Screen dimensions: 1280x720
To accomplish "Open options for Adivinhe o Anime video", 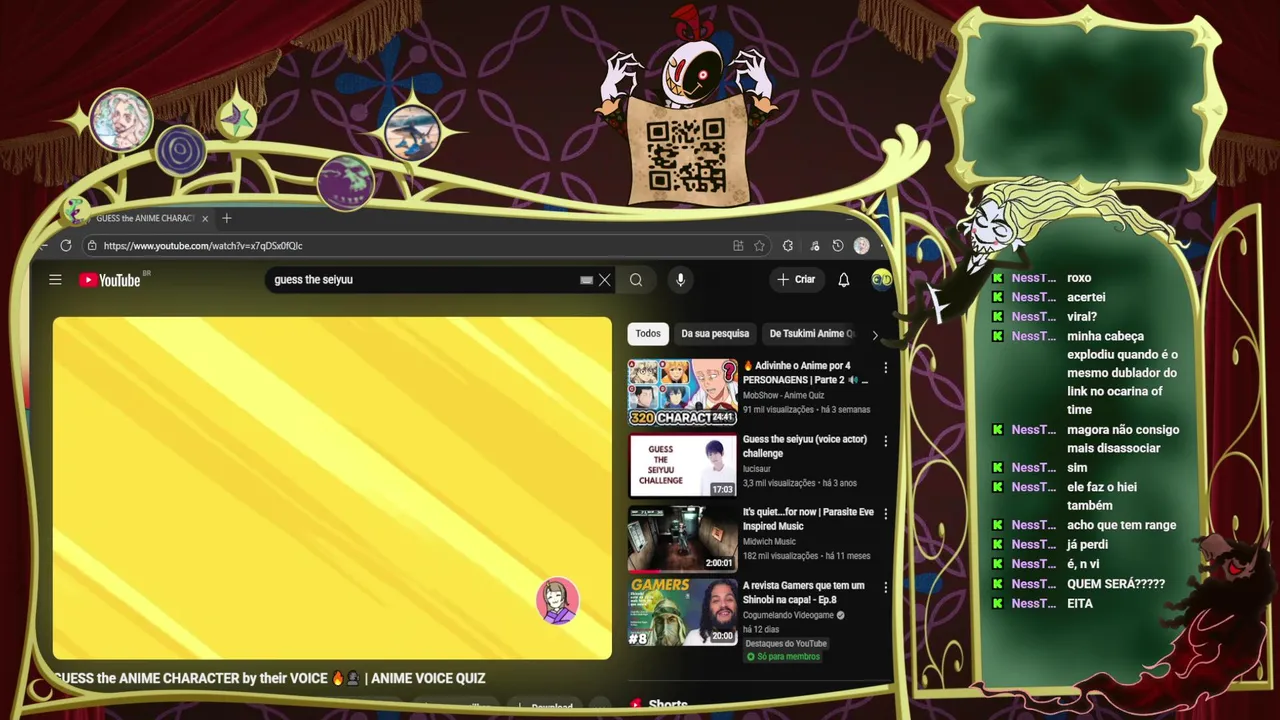I will click(885, 368).
